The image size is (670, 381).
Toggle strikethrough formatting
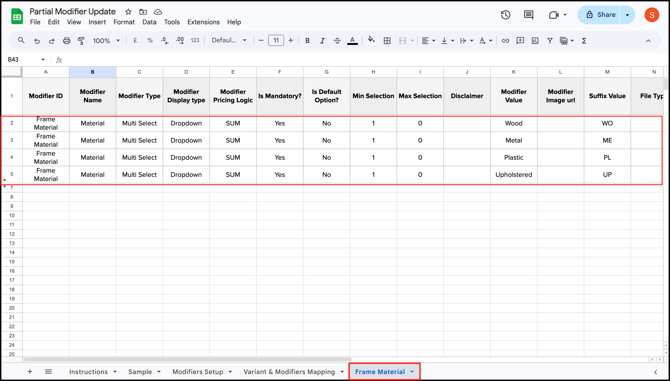[337, 41]
